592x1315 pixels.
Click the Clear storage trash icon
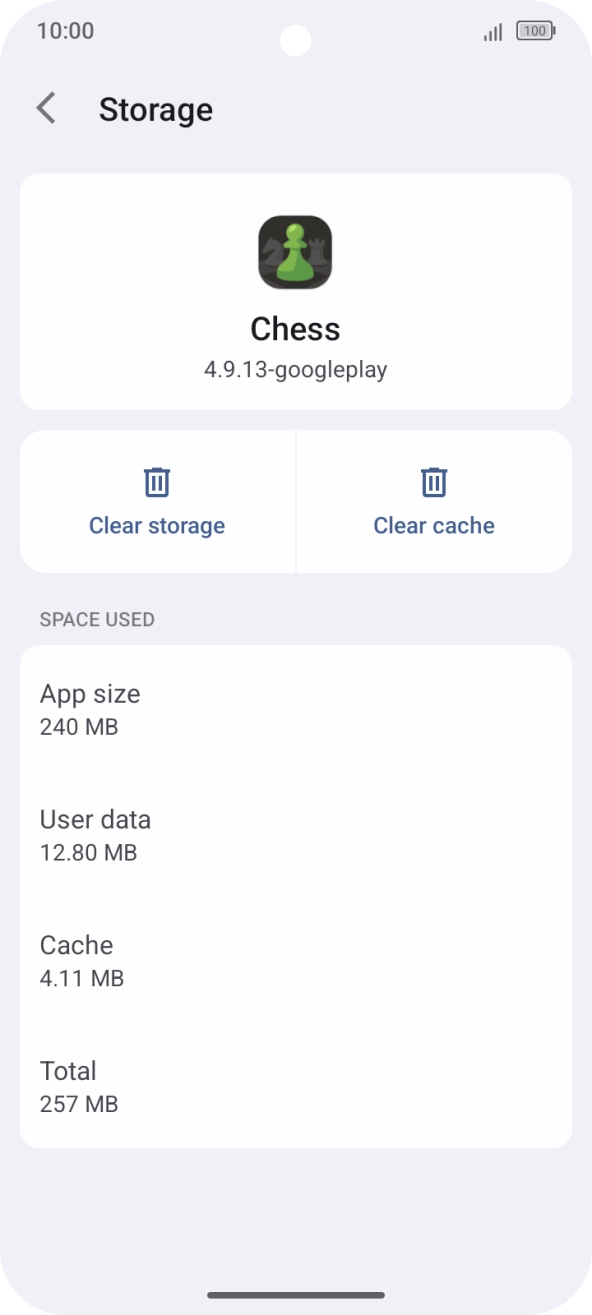pyautogui.click(x=157, y=481)
